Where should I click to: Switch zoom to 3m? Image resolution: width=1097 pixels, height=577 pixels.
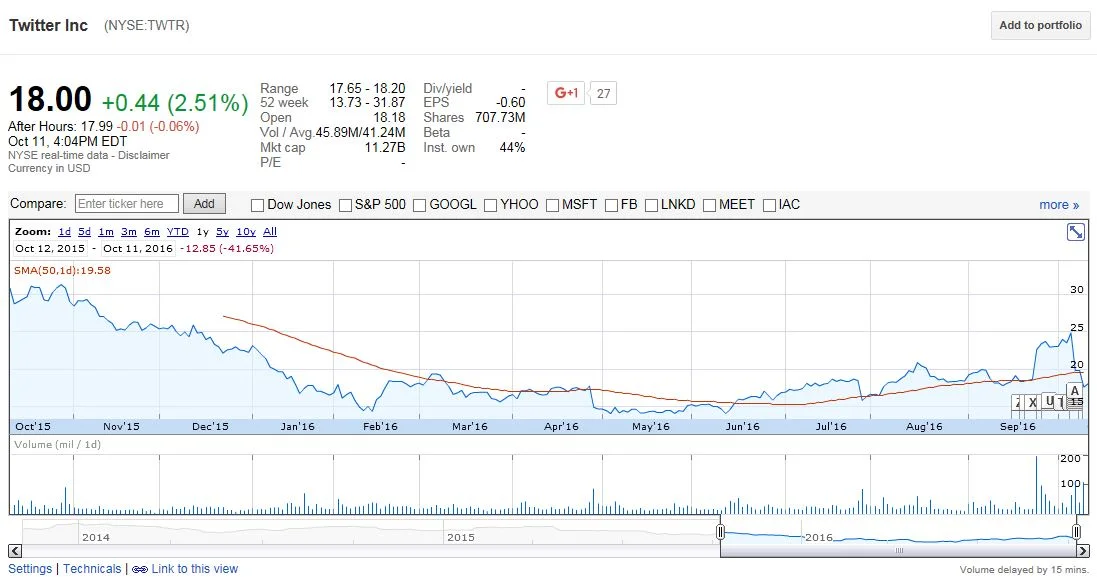point(129,231)
